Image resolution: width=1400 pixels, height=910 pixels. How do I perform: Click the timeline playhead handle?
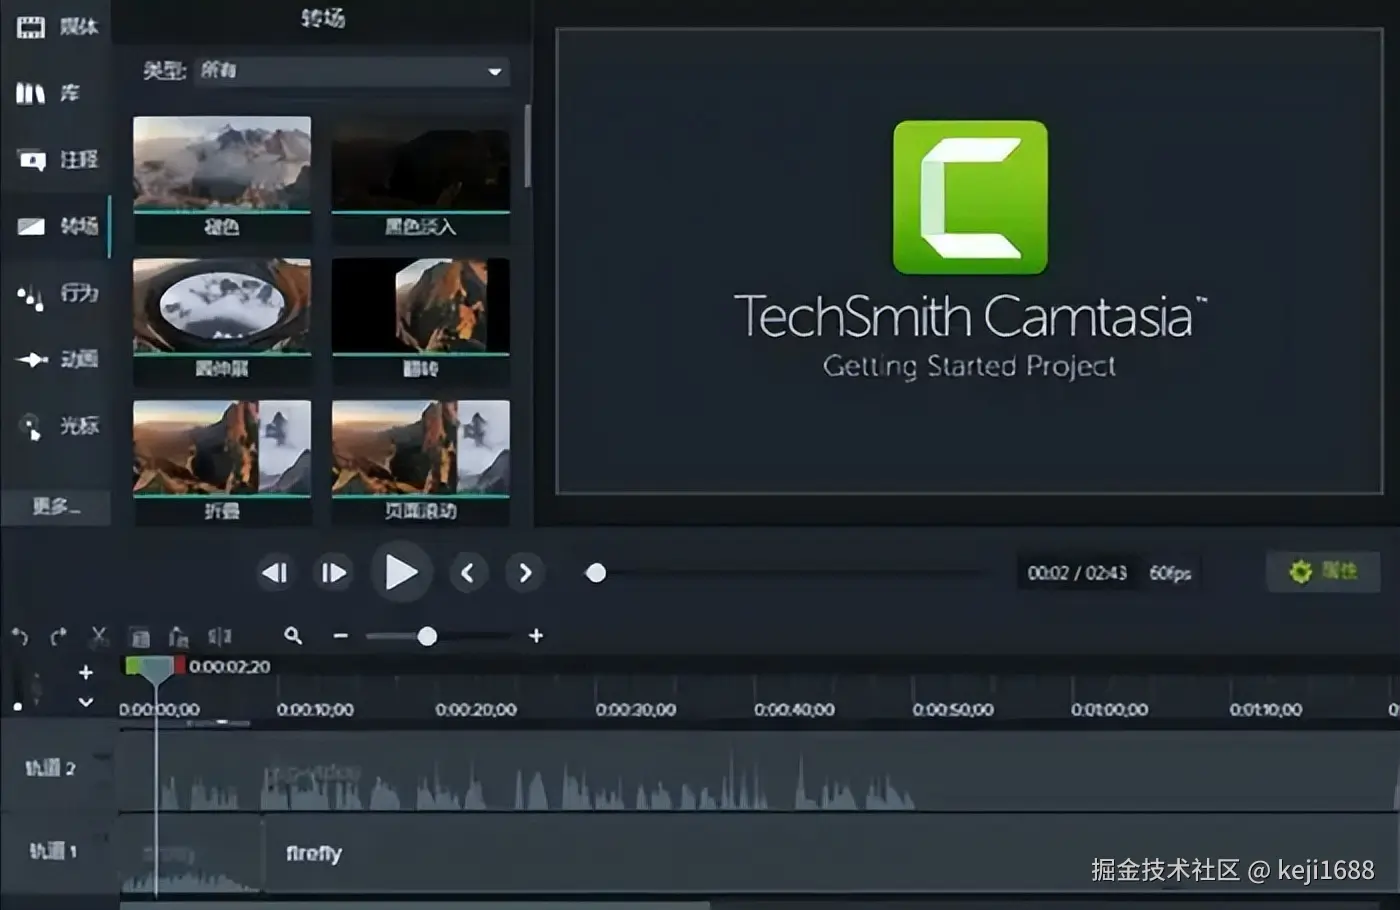tap(156, 670)
